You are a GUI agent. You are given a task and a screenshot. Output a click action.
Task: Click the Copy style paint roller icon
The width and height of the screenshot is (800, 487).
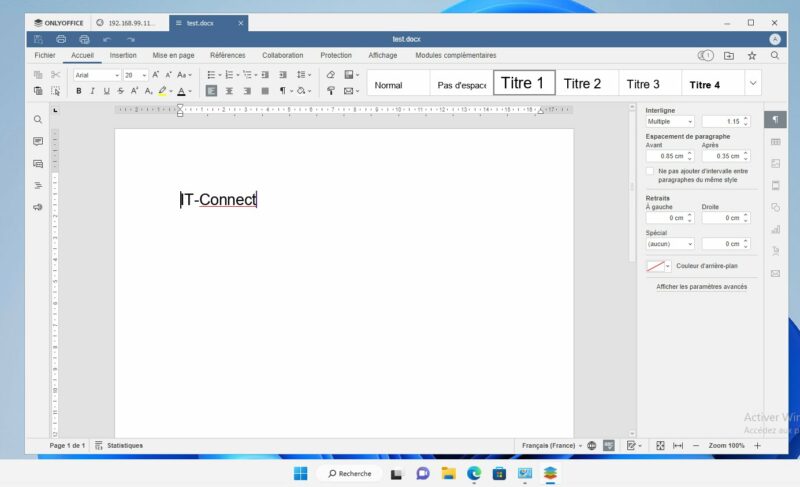click(x=331, y=91)
